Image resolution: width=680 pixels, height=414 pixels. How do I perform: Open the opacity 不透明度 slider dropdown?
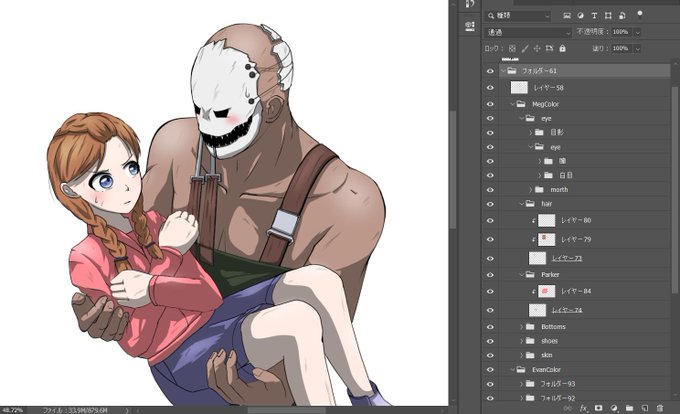click(x=638, y=33)
